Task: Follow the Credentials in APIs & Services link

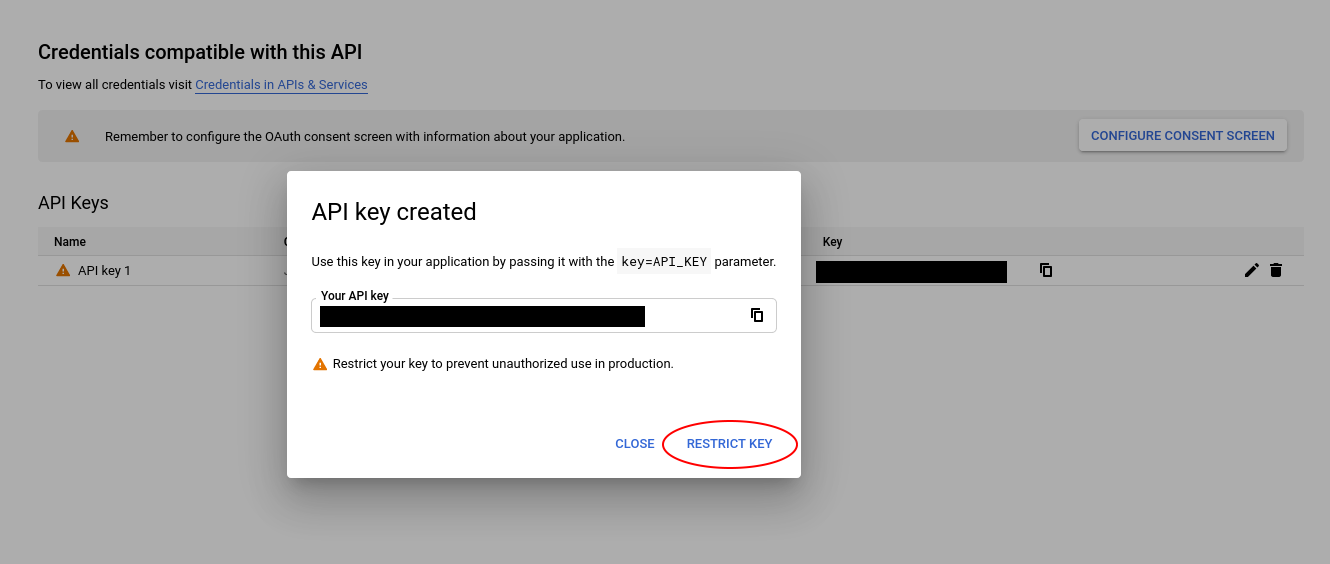Action: tap(281, 85)
